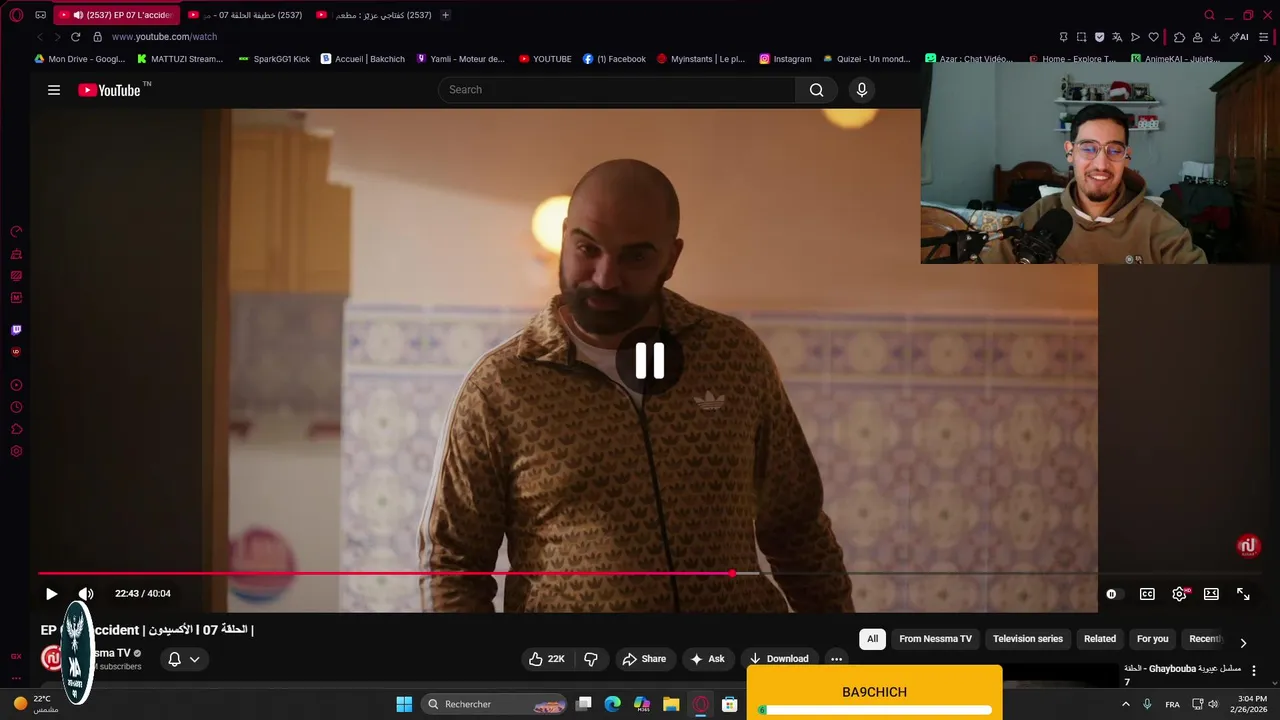The image size is (1280, 720).
Task: Show hidden system tray icons
Action: coord(1128,704)
